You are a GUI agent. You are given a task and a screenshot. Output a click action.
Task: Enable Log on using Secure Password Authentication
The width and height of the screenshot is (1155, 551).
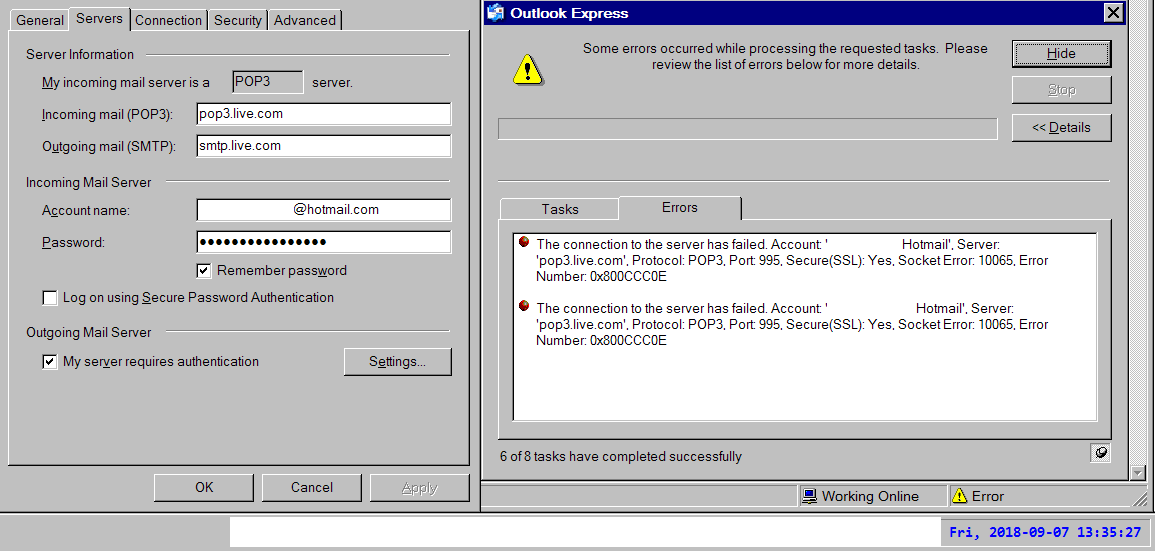50,298
